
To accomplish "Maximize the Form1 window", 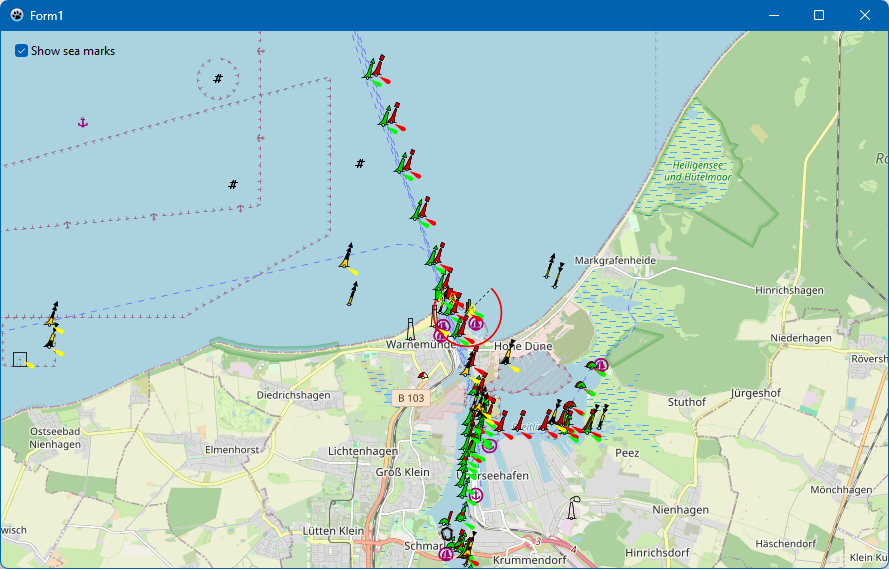I will pyautogui.click(x=819, y=15).
